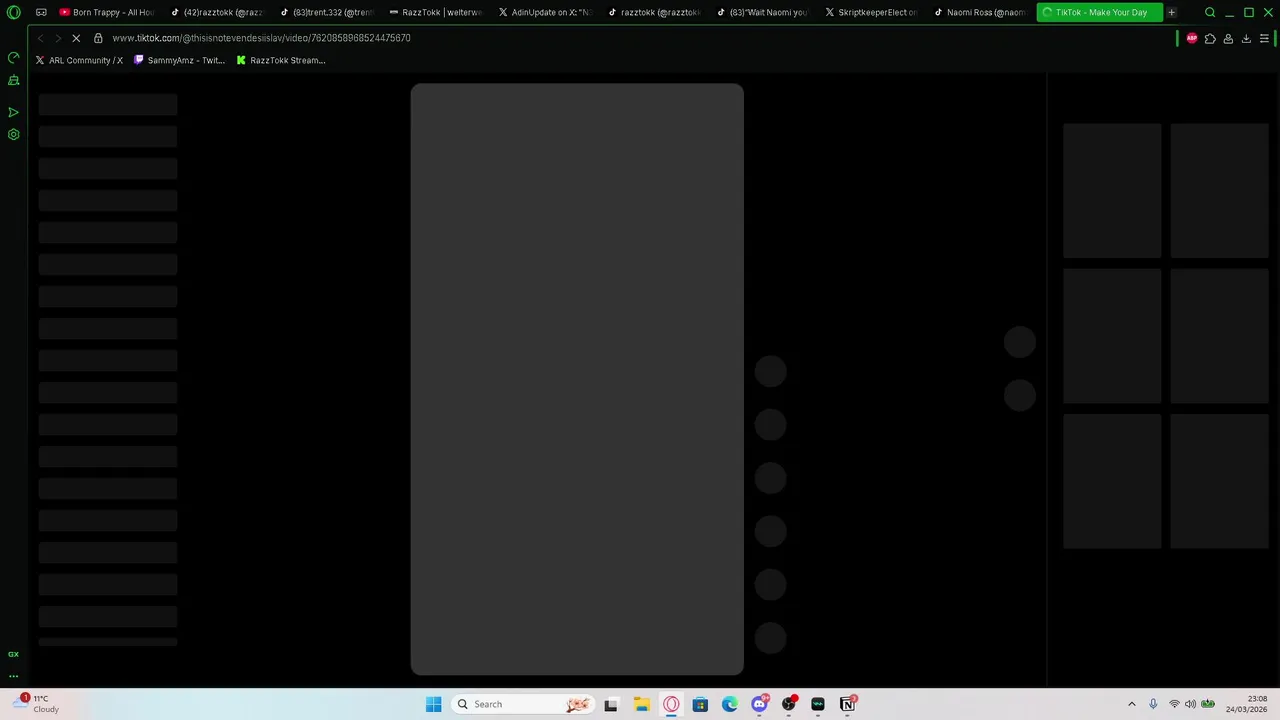Image resolution: width=1280 pixels, height=720 pixels.
Task: Switch to the Naomi Ross tab
Action: coord(981,13)
